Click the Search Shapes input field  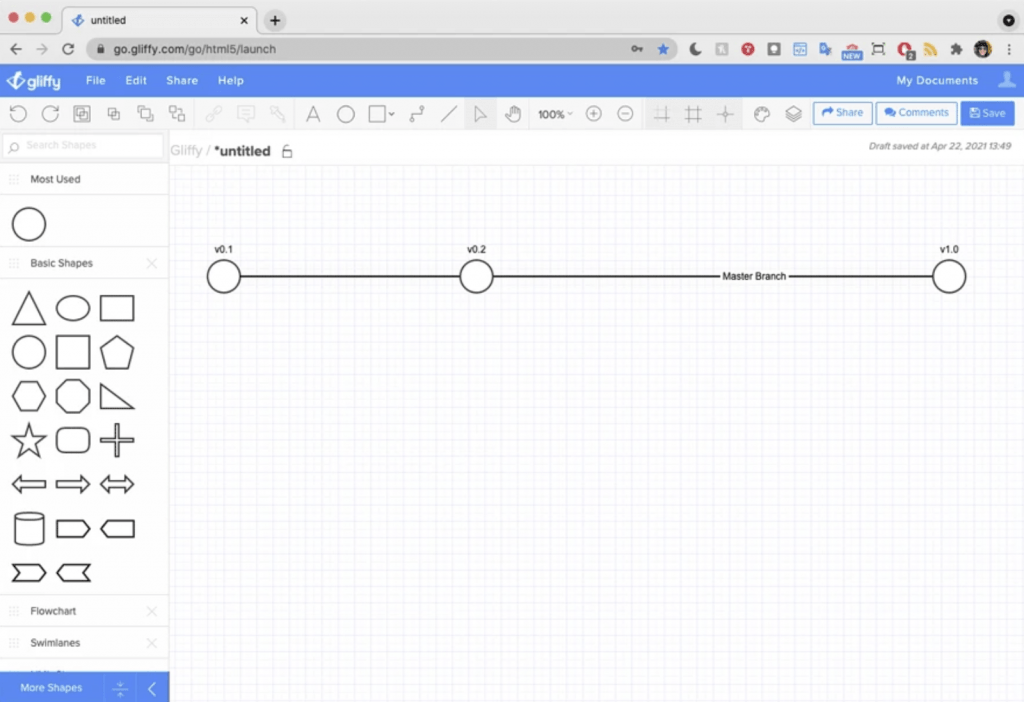(83, 146)
